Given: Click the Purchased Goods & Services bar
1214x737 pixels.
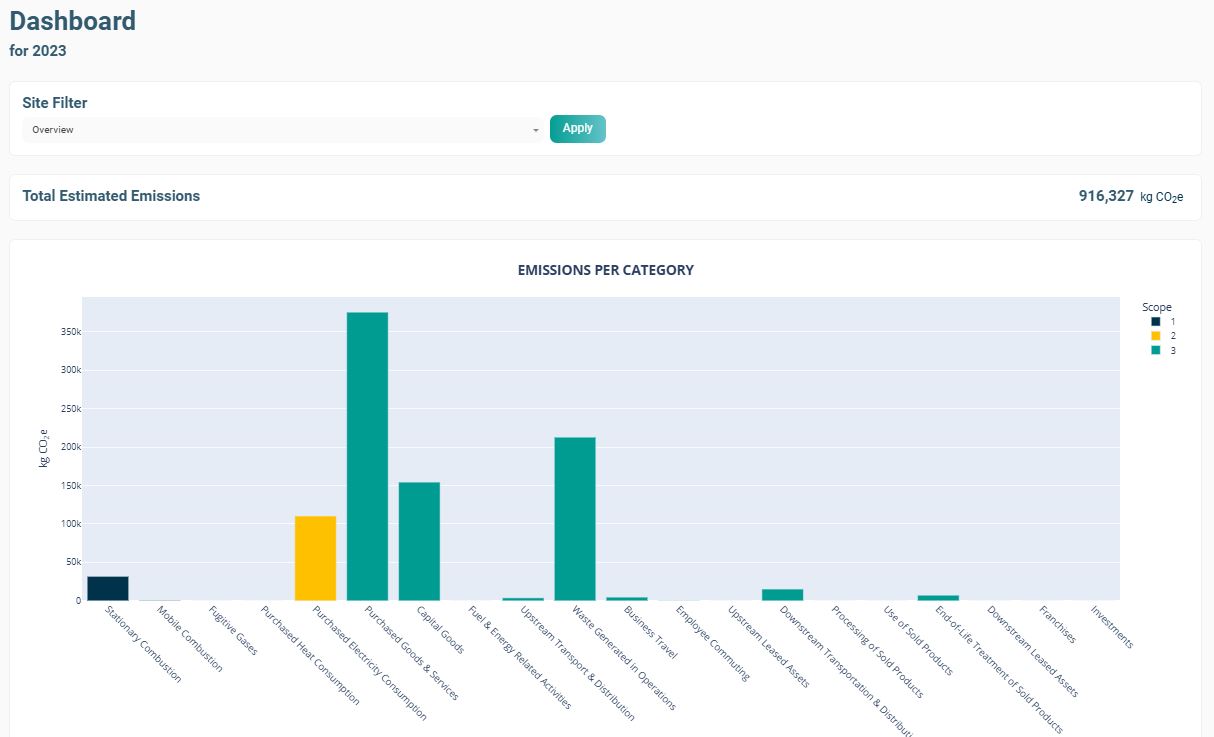Looking at the screenshot, I should 367,456.
